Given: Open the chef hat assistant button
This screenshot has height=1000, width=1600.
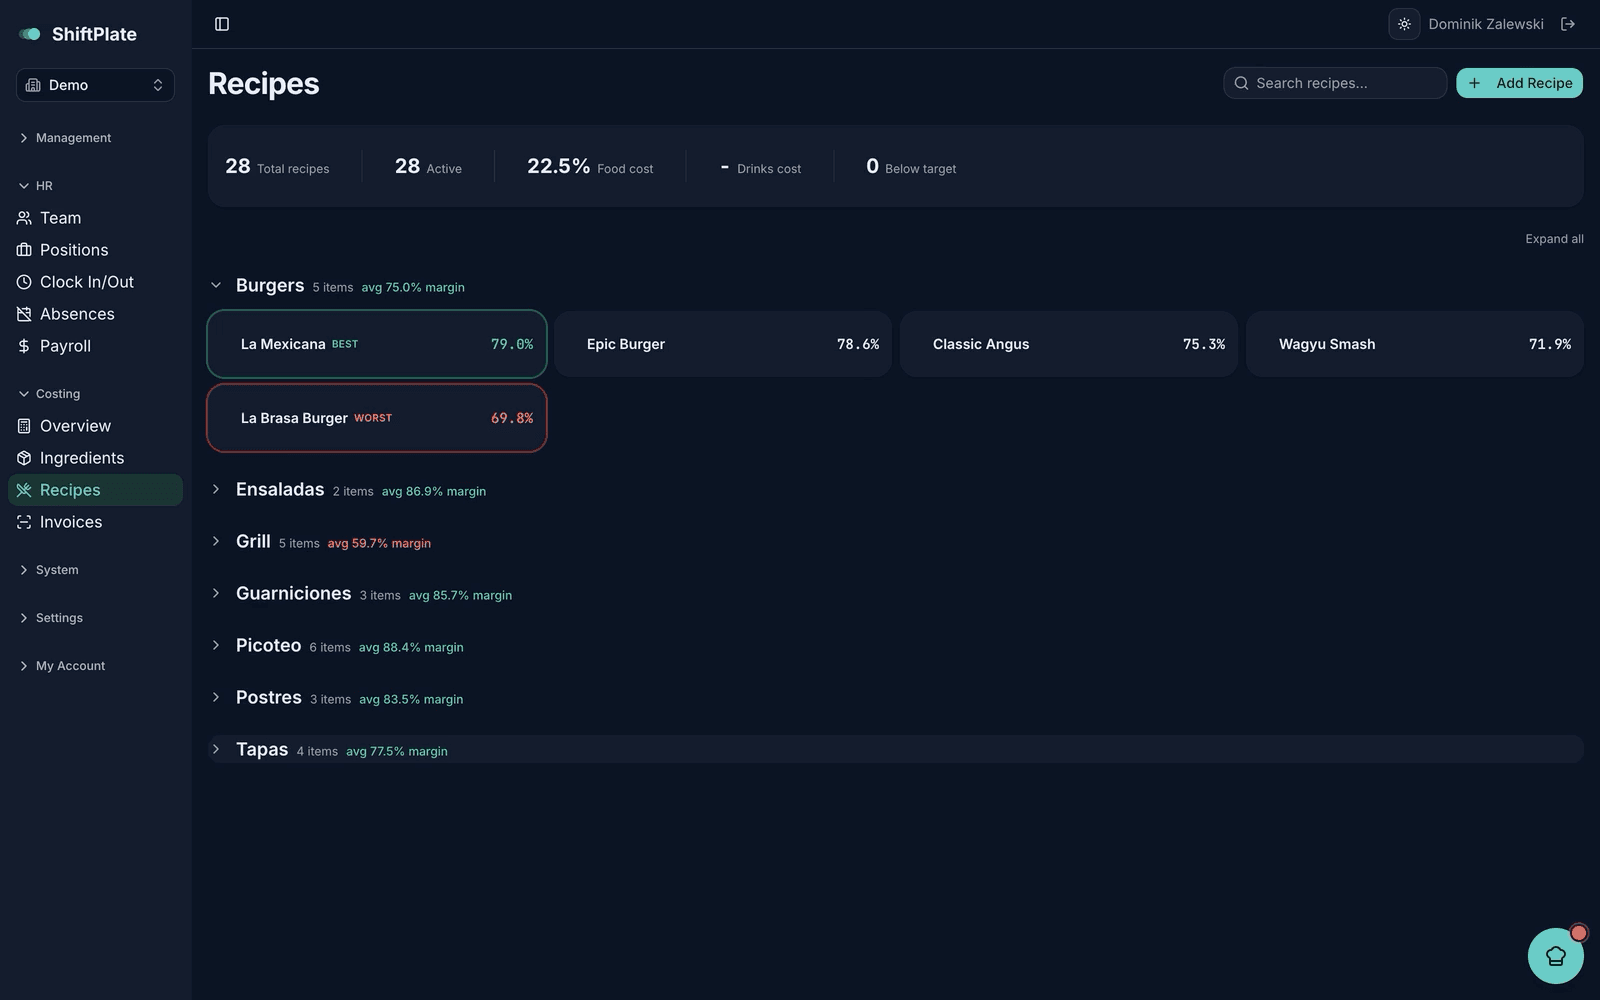Looking at the screenshot, I should 1556,956.
